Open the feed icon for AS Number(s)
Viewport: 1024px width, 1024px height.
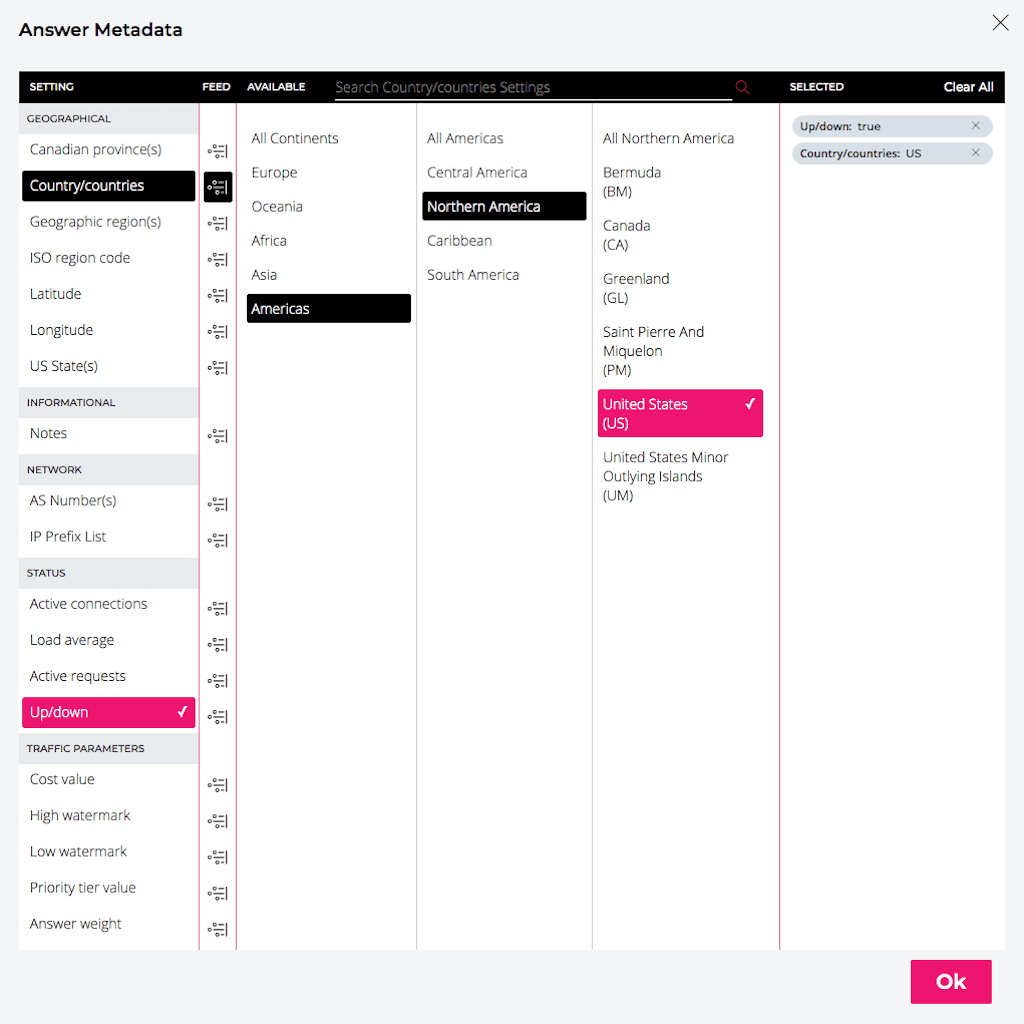coord(217,504)
